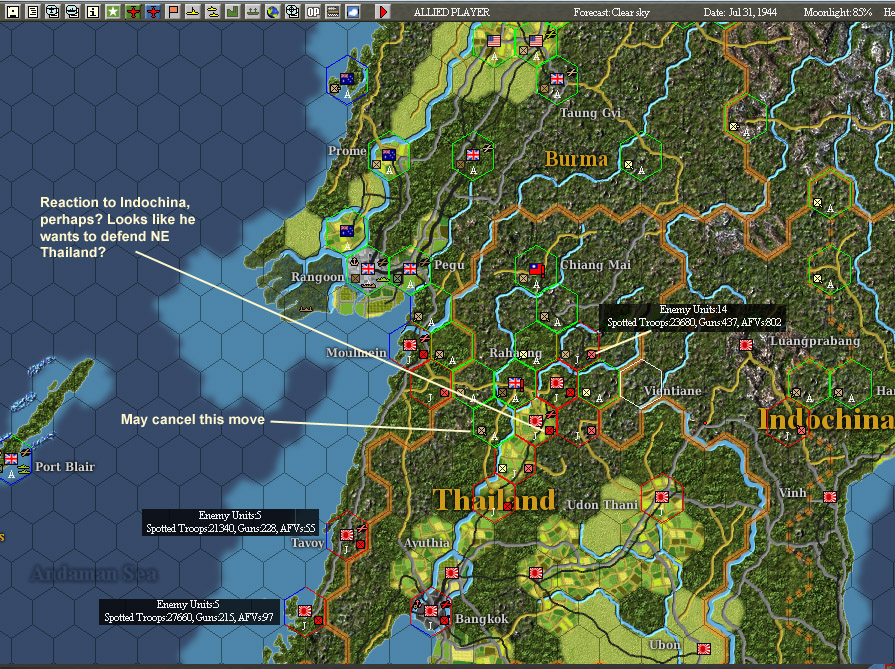Image resolution: width=895 pixels, height=669 pixels.
Task: Open the green industry factory icon
Action: pyautogui.click(x=233, y=11)
